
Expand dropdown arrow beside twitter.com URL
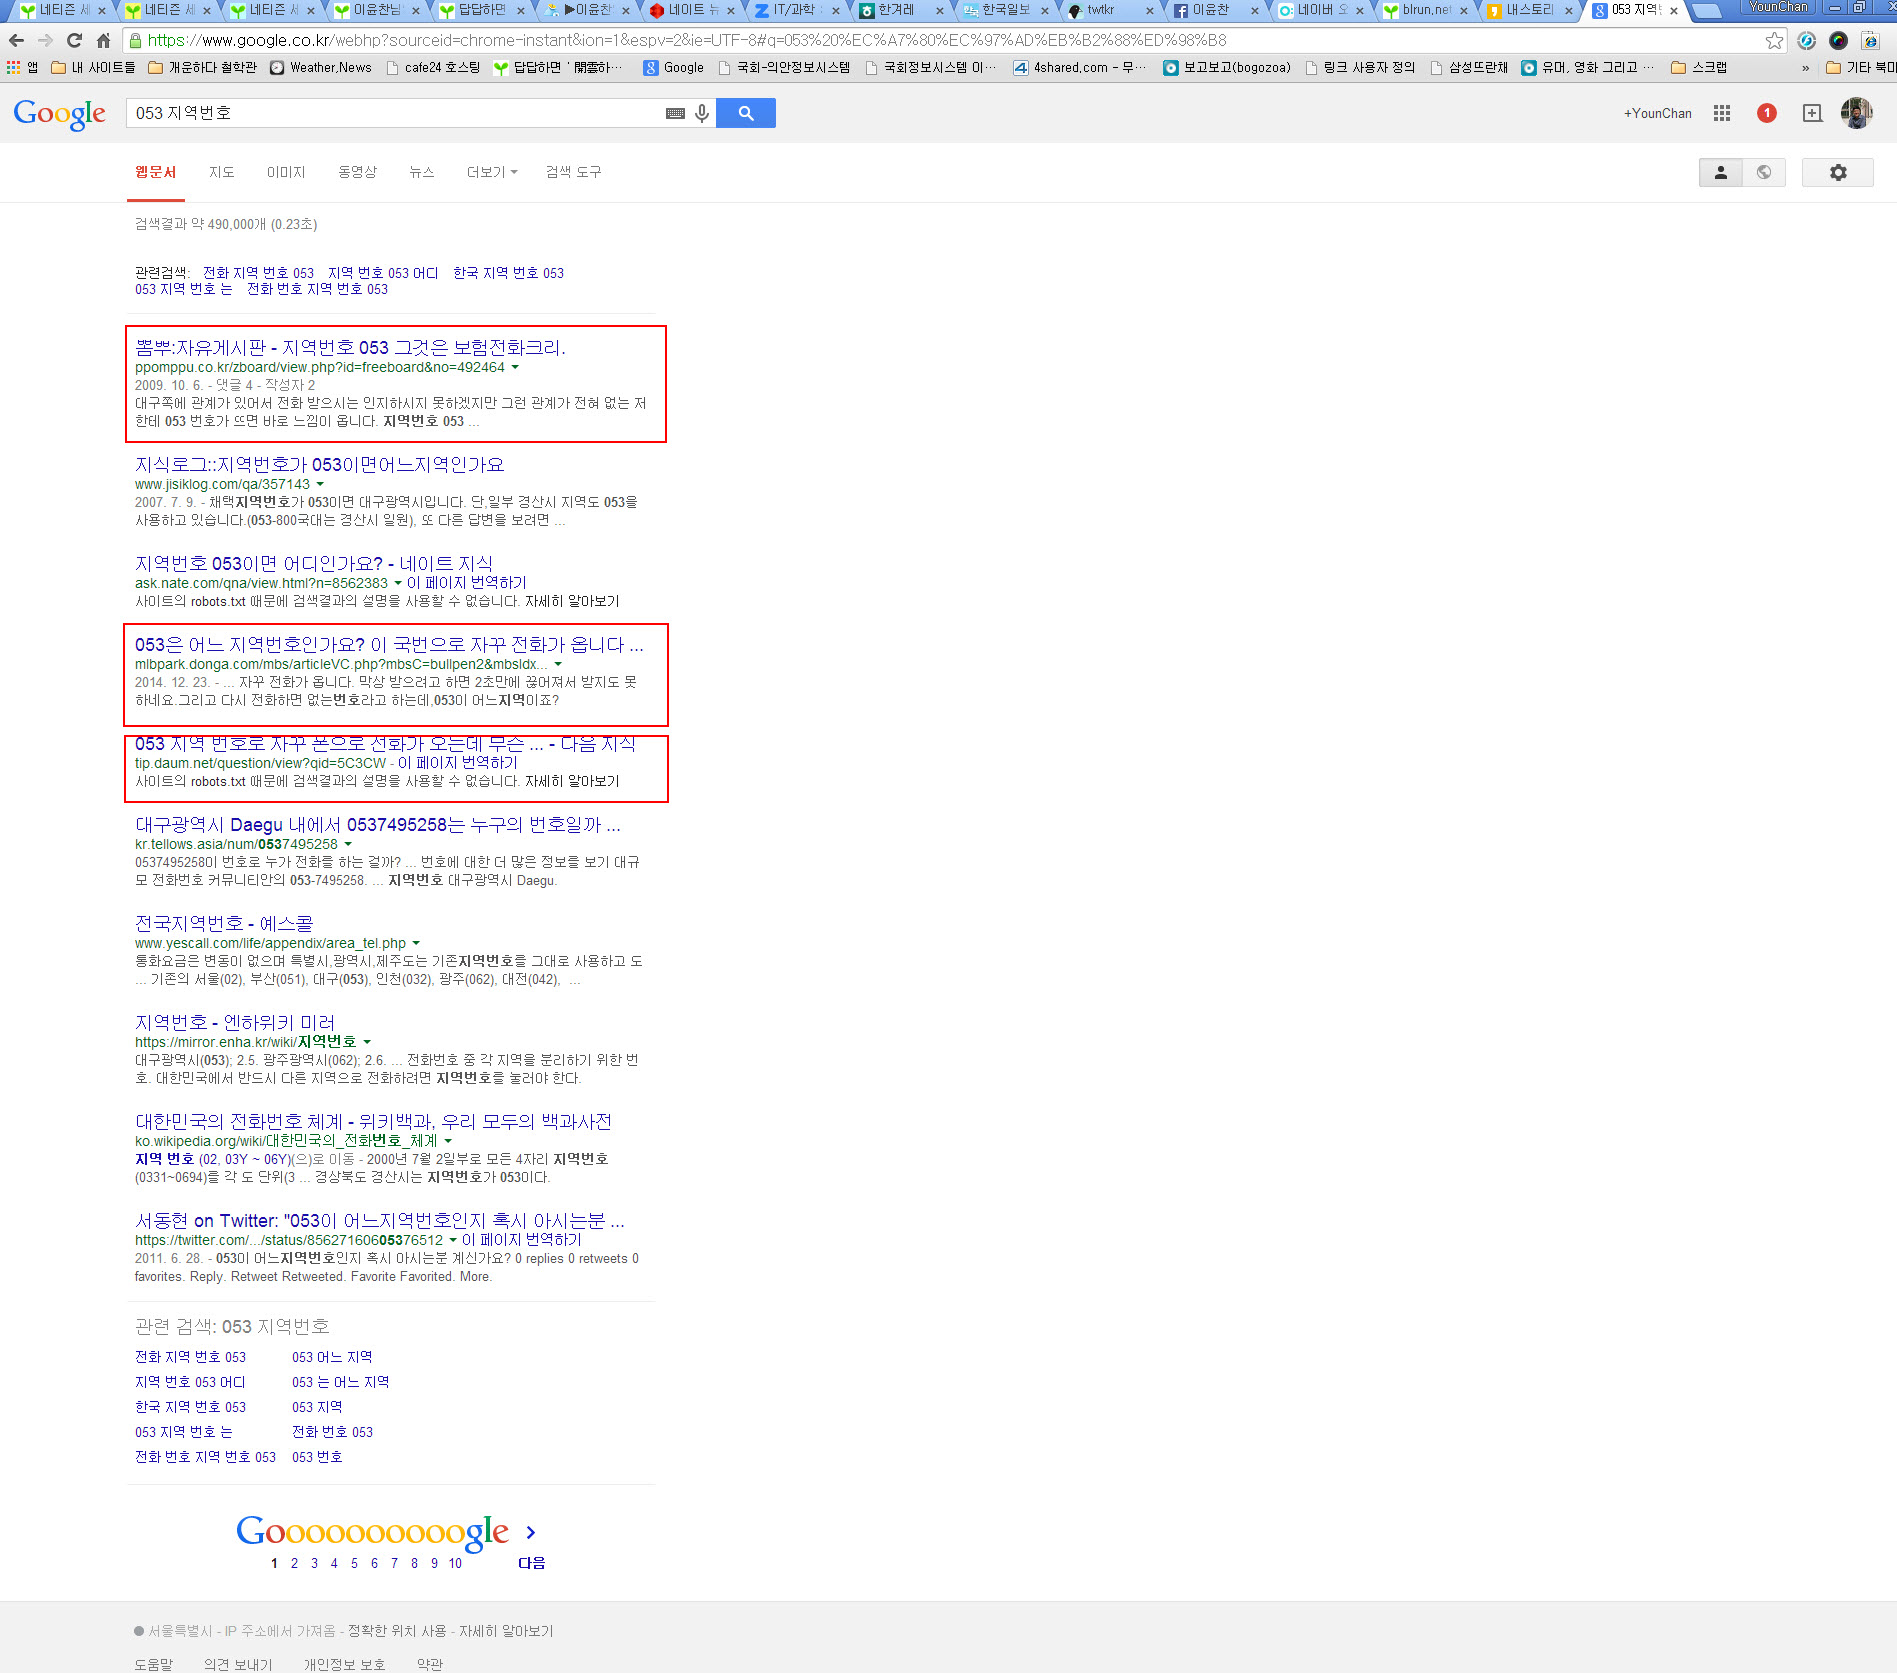(x=453, y=1240)
